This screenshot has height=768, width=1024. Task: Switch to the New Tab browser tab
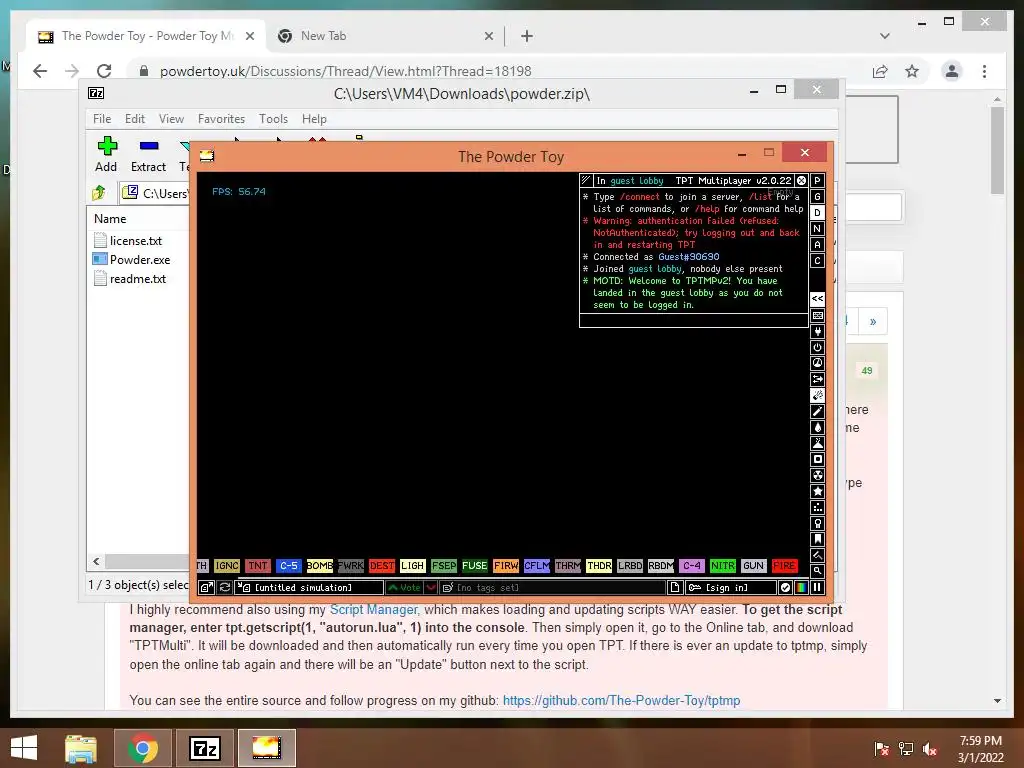[385, 36]
